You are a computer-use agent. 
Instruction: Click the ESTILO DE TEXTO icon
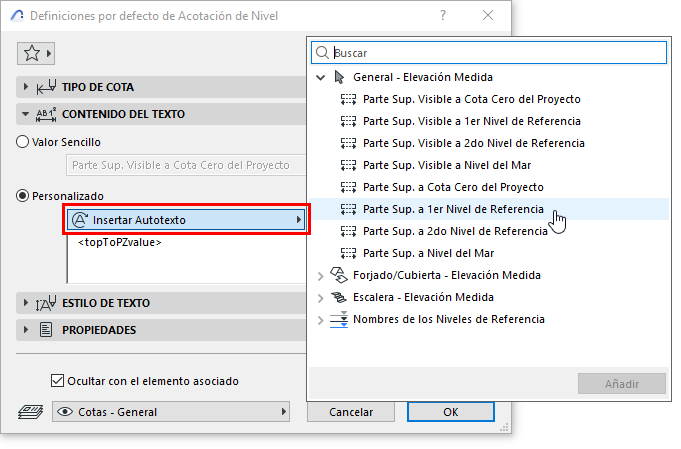[x=46, y=303]
